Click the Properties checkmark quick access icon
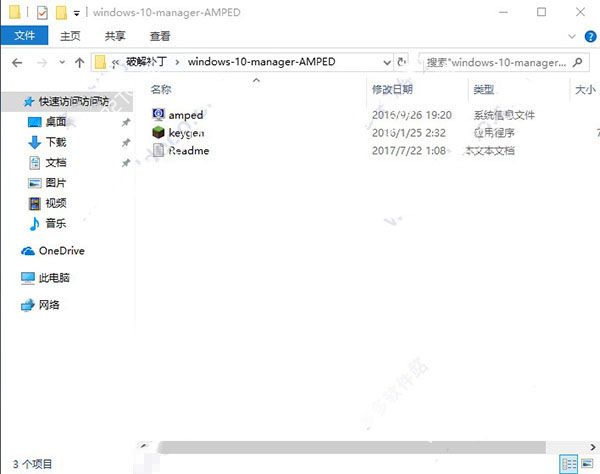Viewport: 600px width, 474px height. pyautogui.click(x=42, y=13)
